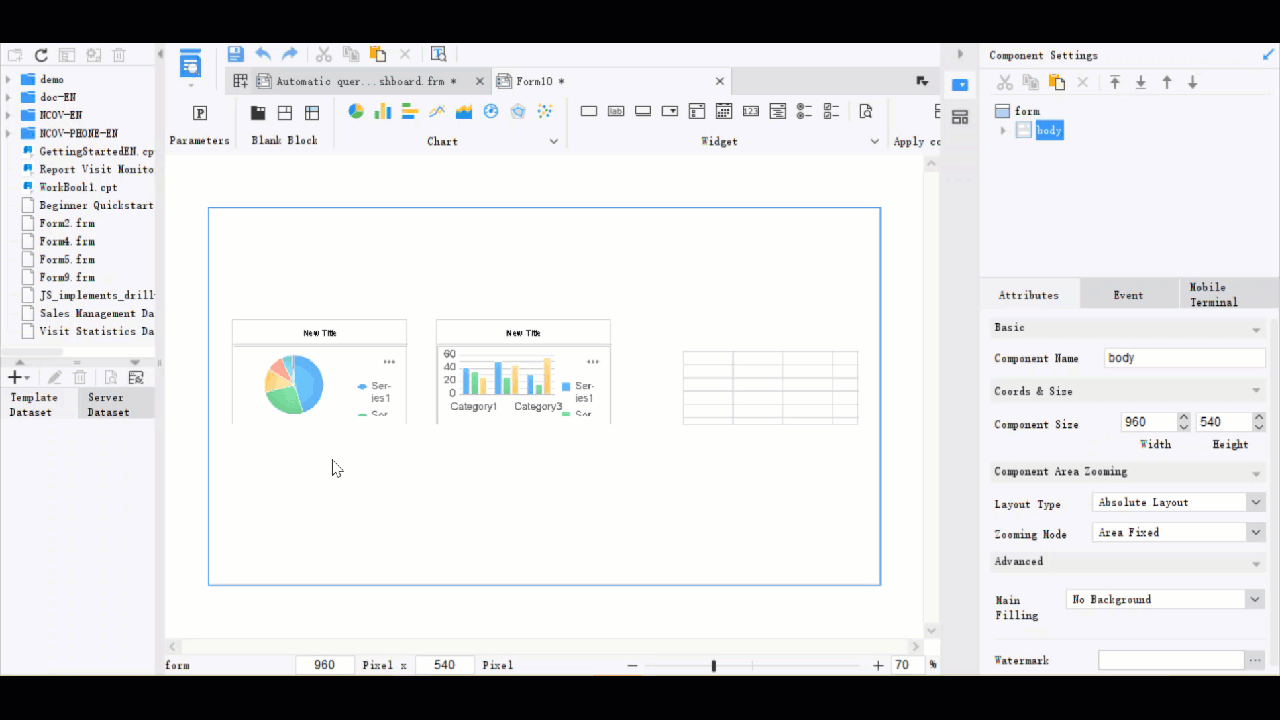Close the Form10 tab

720,81
